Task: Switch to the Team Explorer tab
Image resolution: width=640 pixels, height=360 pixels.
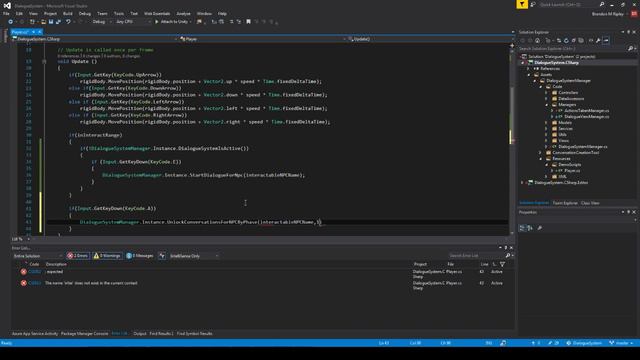Action: [x=565, y=203]
